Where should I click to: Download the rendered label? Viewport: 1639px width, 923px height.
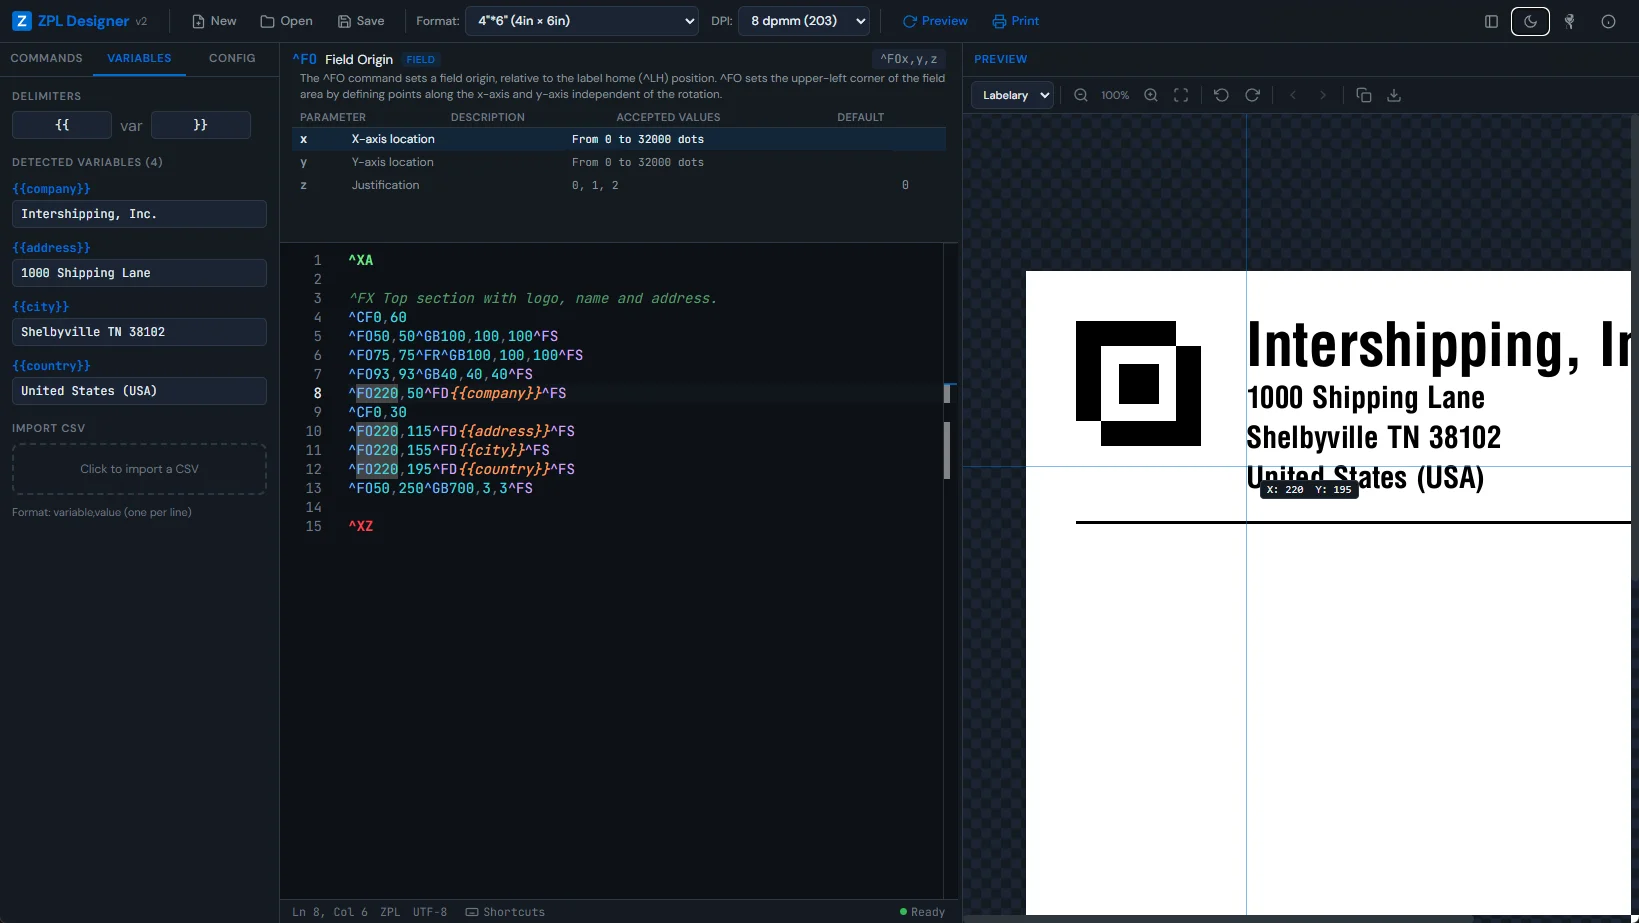(x=1395, y=95)
